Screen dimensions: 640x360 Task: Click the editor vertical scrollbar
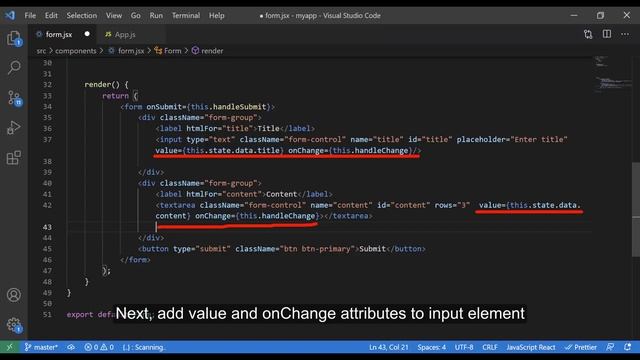pyautogui.click(x=636, y=209)
